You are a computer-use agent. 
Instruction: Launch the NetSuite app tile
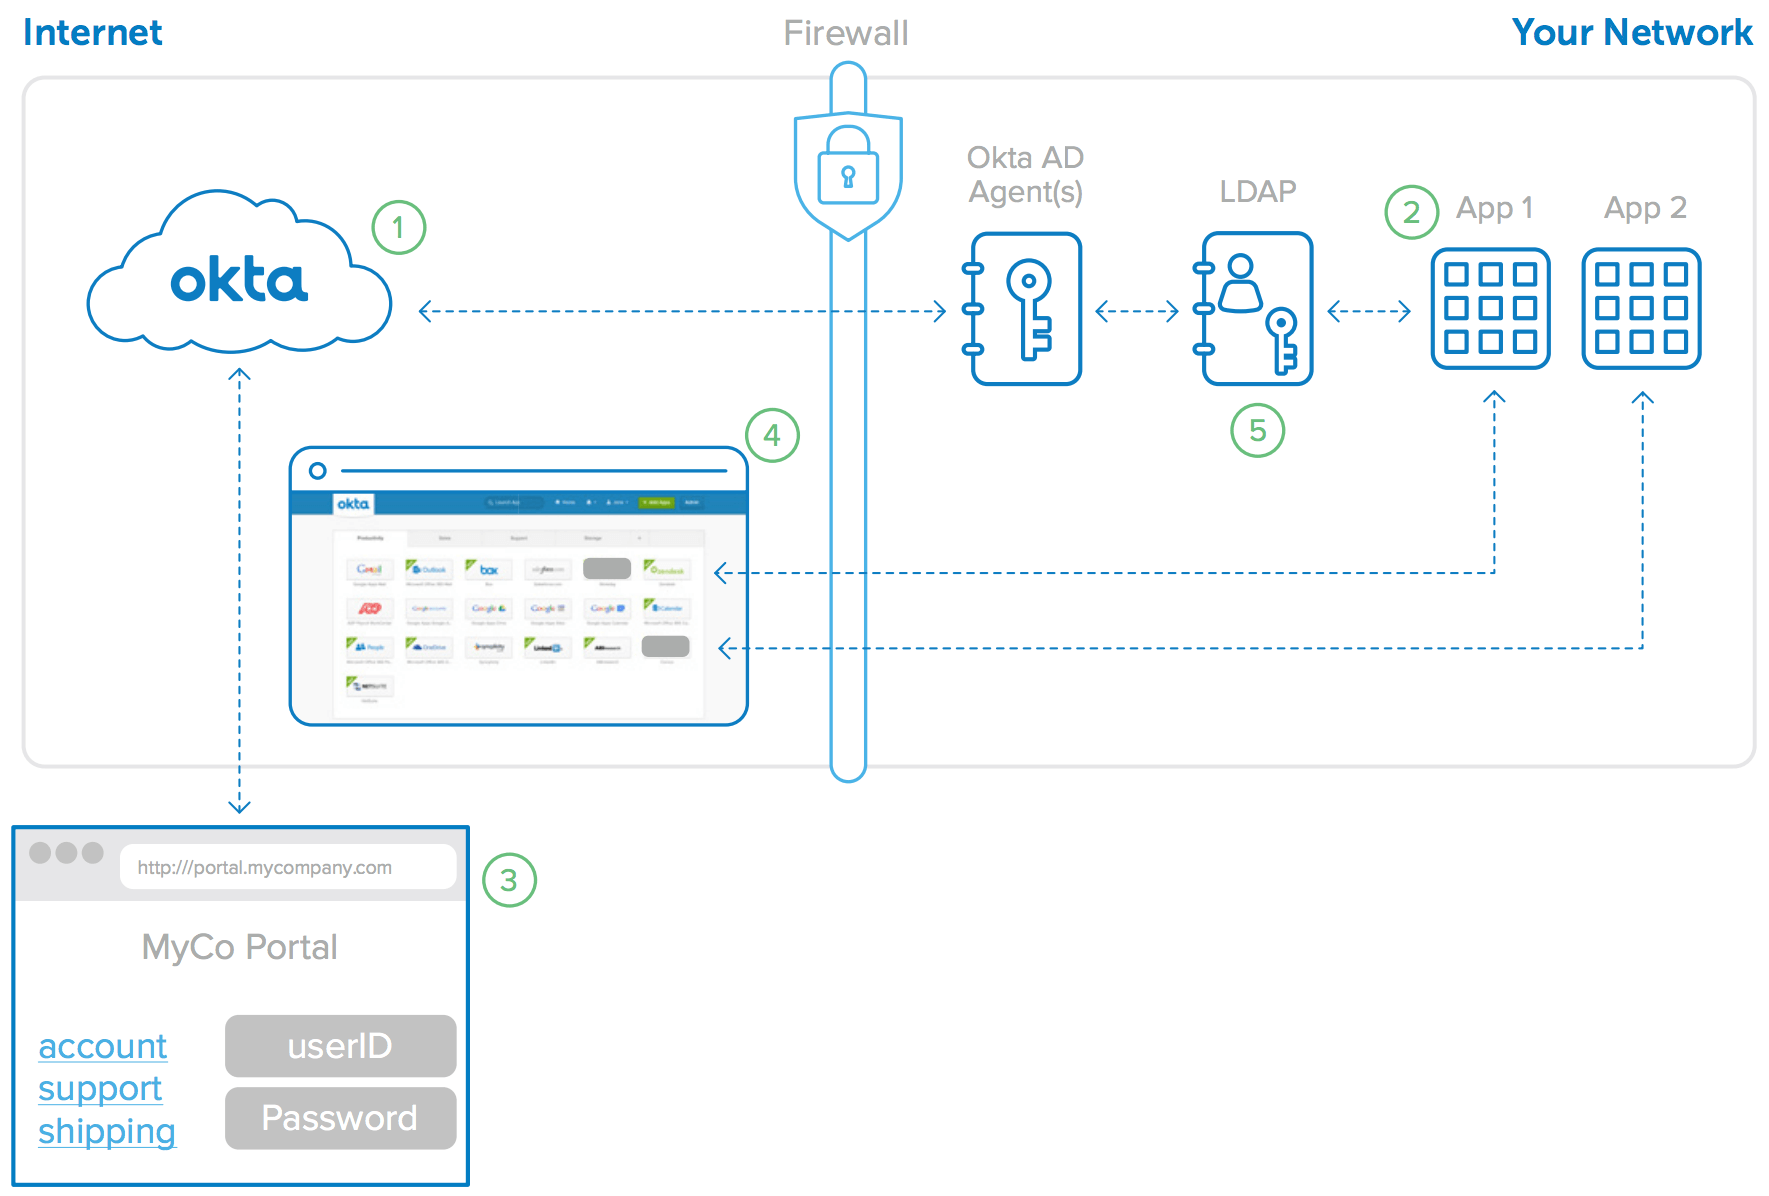pyautogui.click(x=370, y=686)
